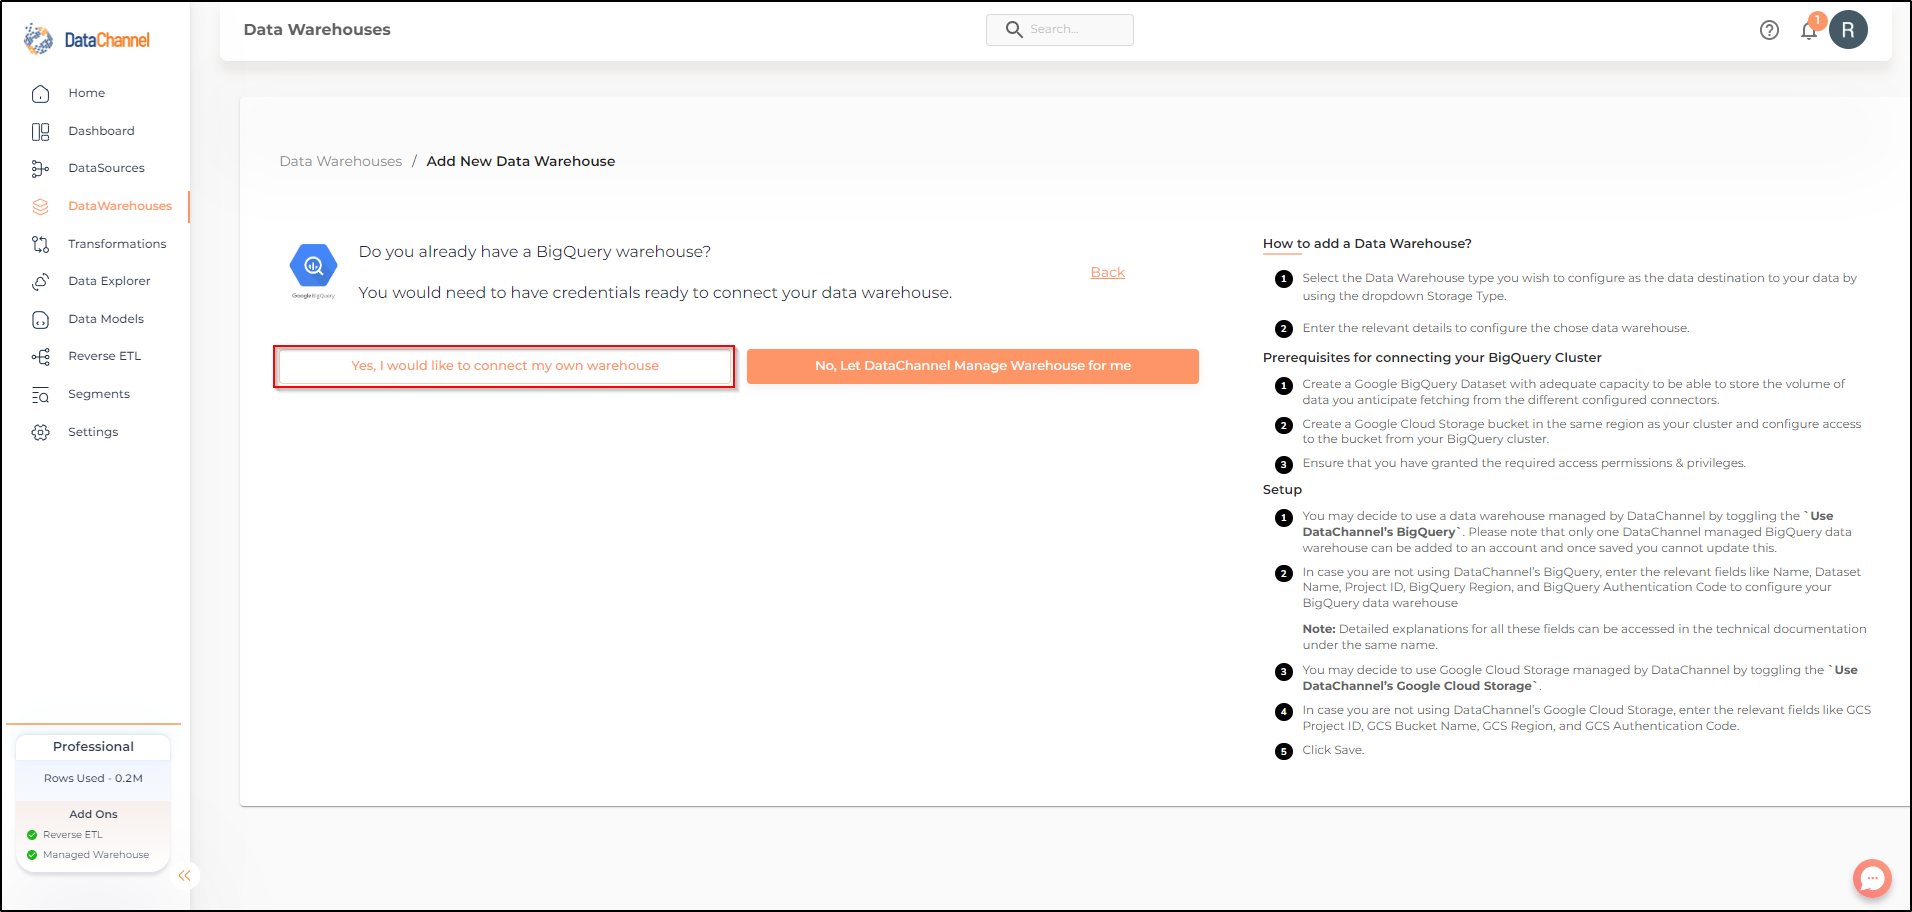Open the help question mark icon
The image size is (1912, 912).
[1769, 30]
